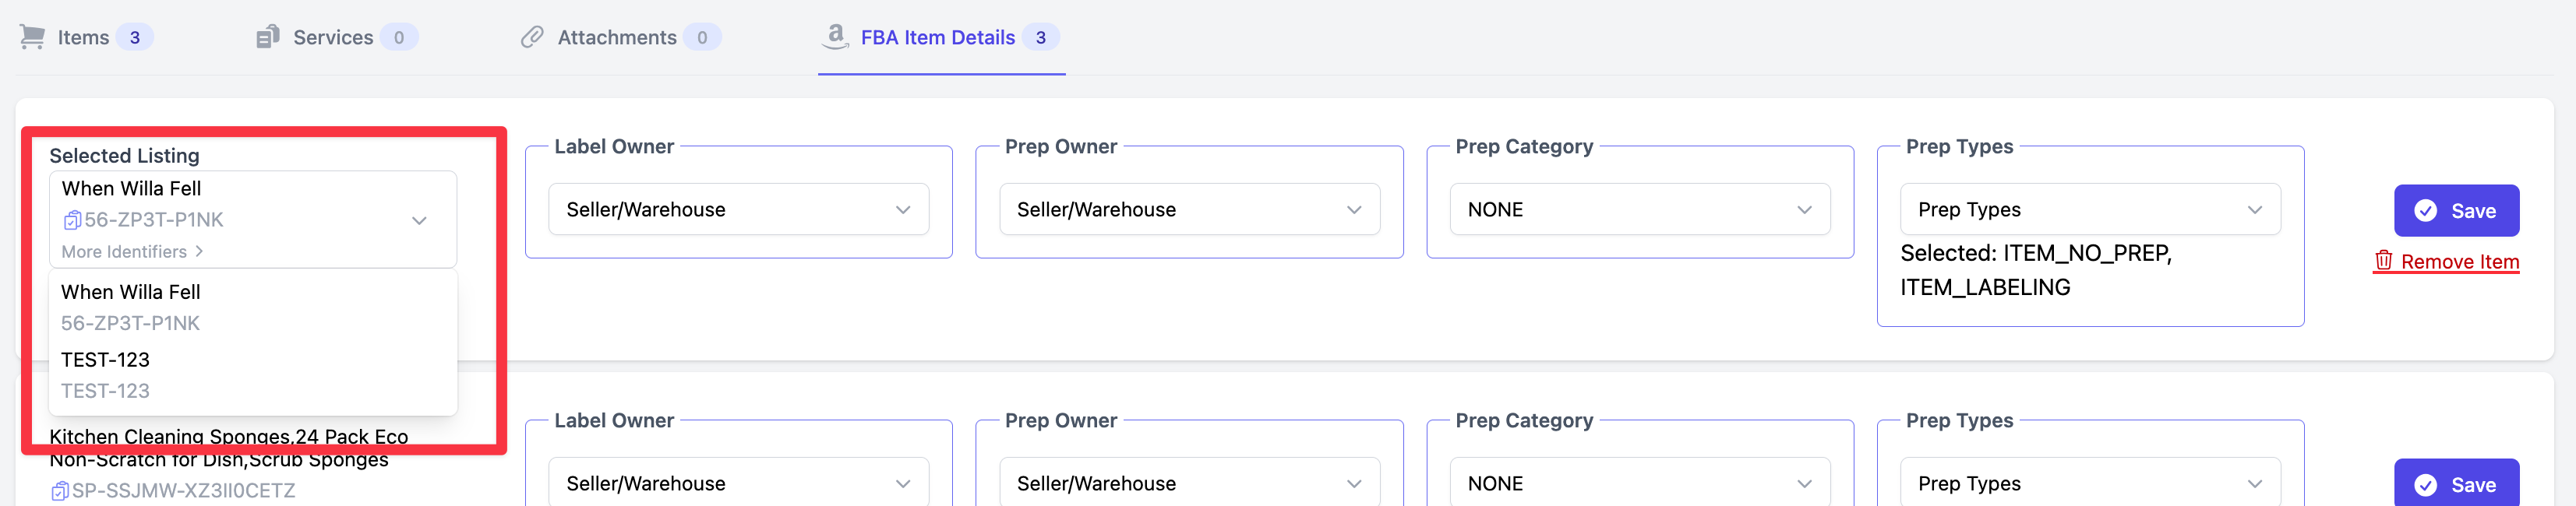
Task: Click trash icon beside Remove Item
Action: click(x=2384, y=261)
